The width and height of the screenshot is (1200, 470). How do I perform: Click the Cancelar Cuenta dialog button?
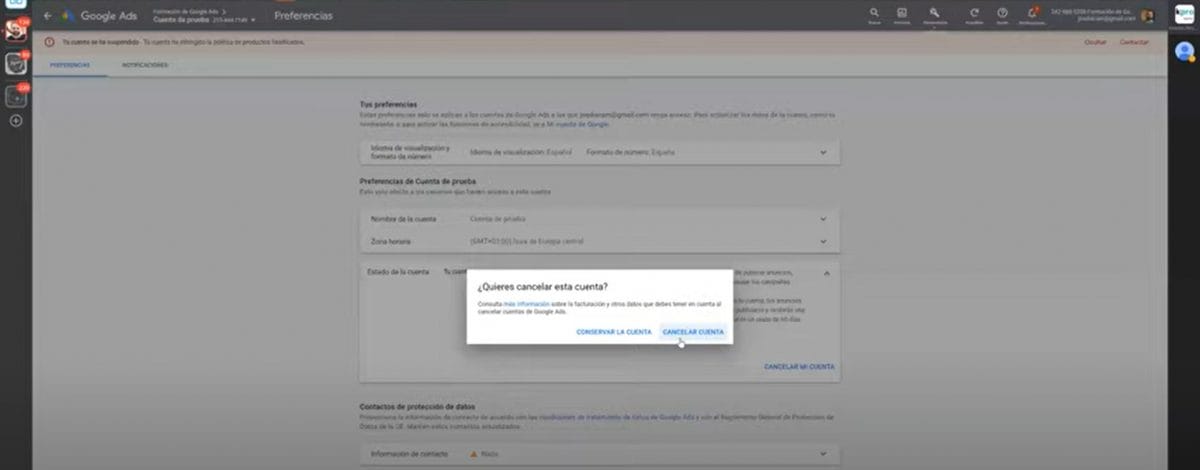(x=693, y=332)
